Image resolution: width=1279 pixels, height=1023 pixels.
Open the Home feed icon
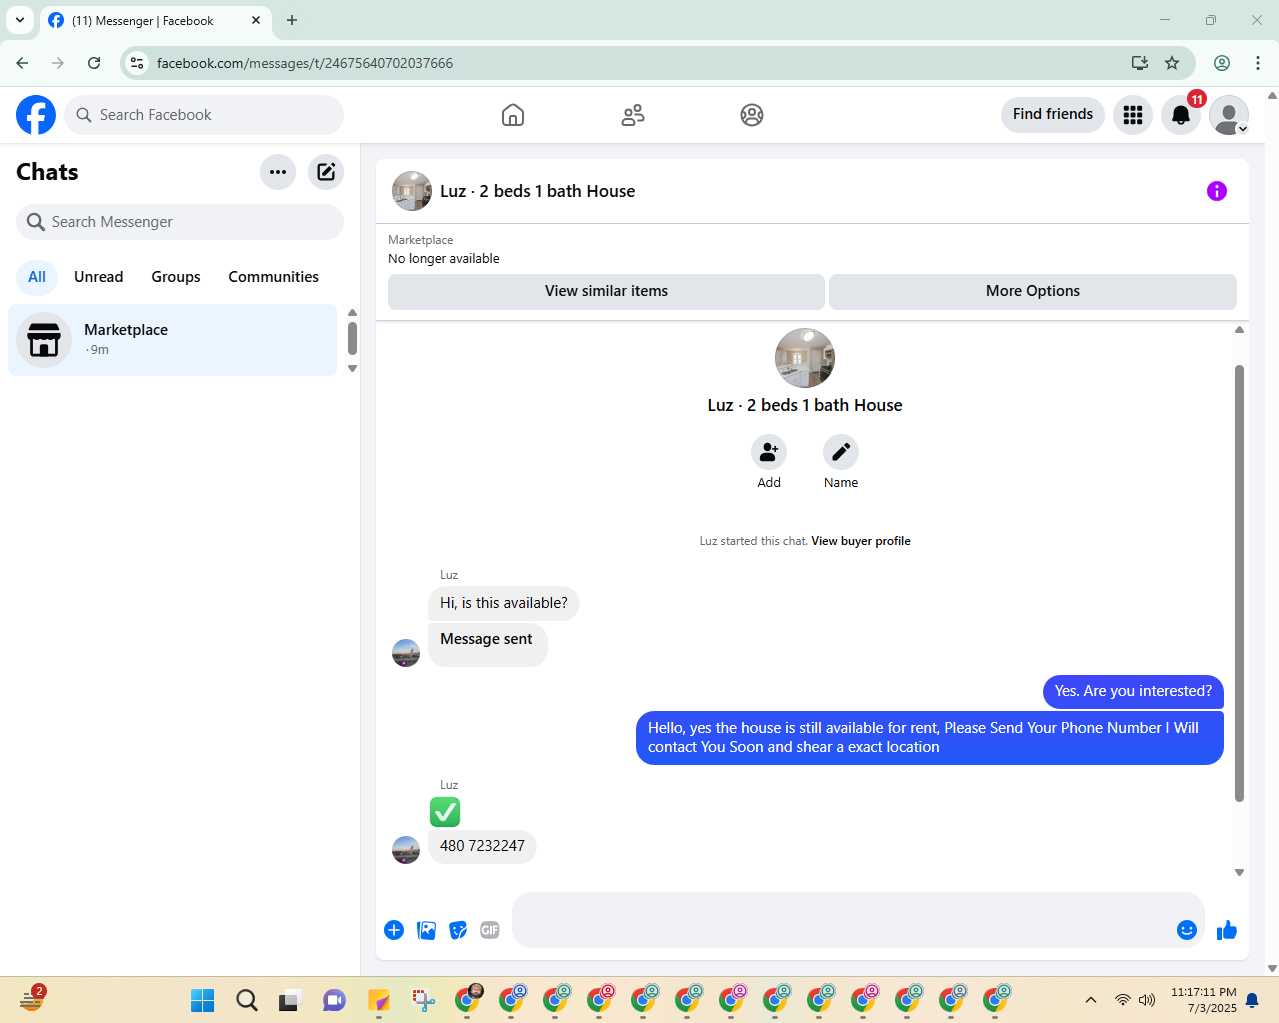(513, 115)
